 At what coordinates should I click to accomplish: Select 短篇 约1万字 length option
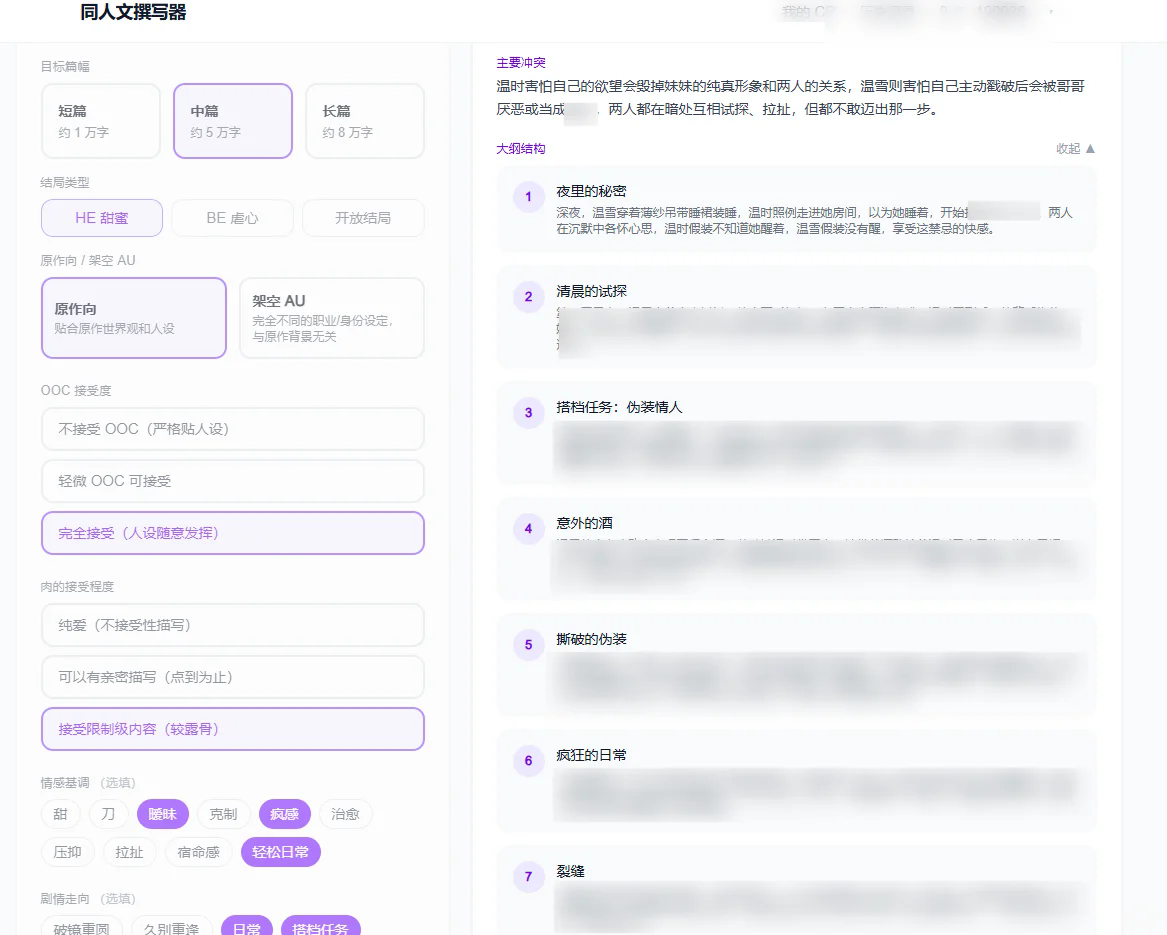[x=101, y=121]
